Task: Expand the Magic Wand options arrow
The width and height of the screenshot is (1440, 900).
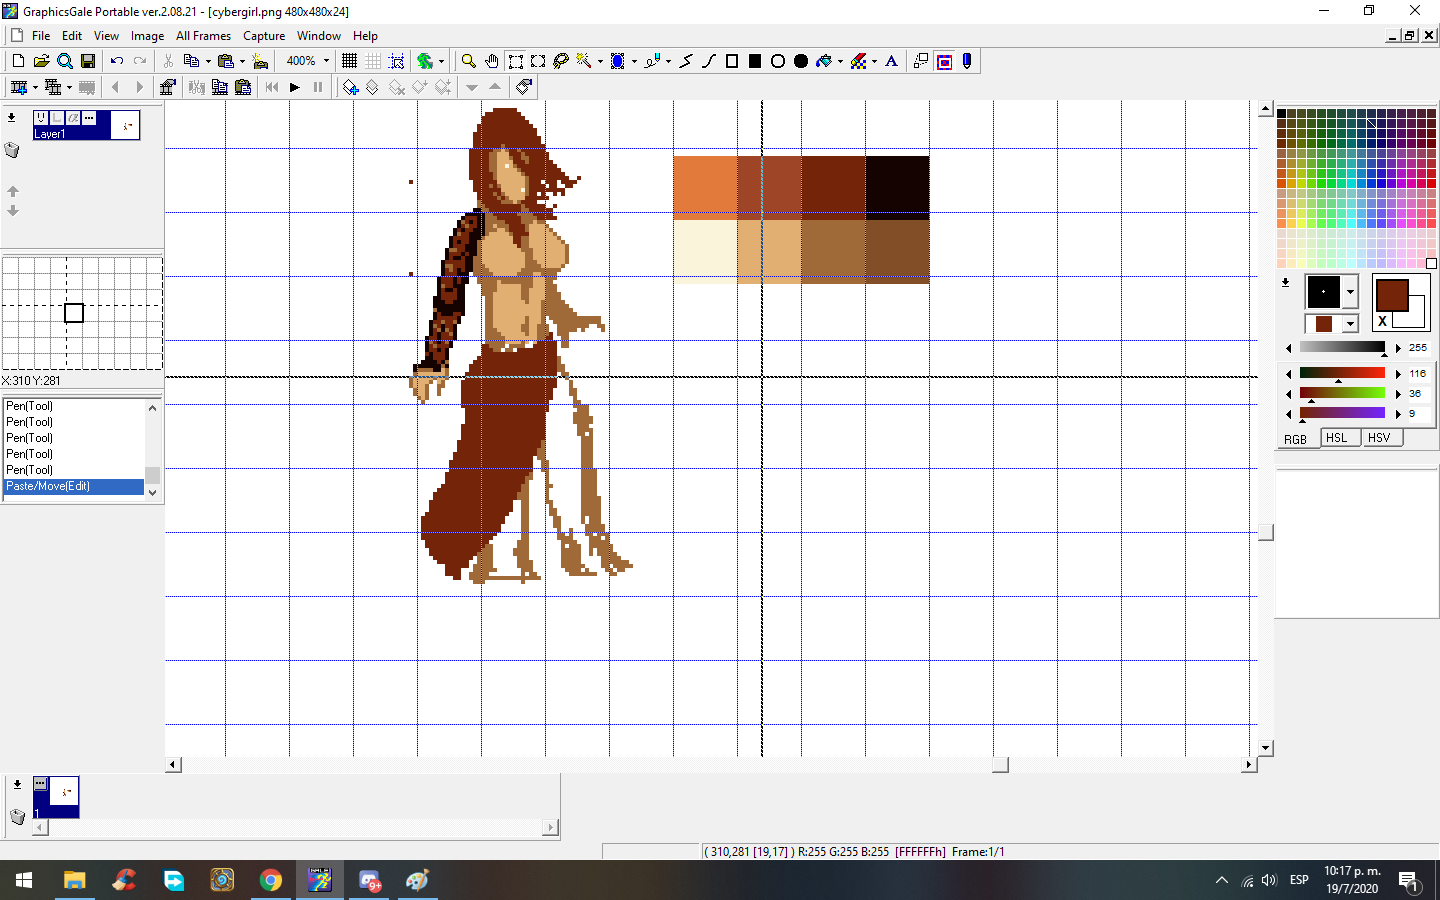Action: pos(600,61)
